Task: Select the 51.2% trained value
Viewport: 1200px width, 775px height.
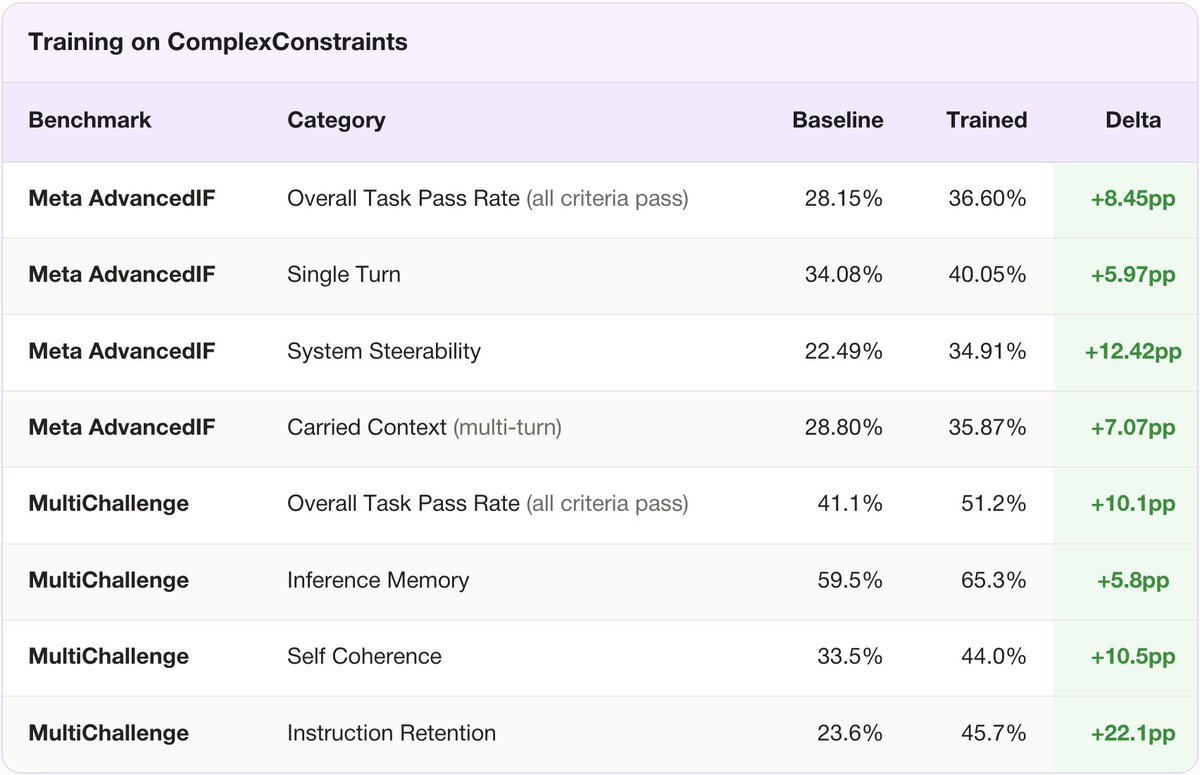Action: 994,504
